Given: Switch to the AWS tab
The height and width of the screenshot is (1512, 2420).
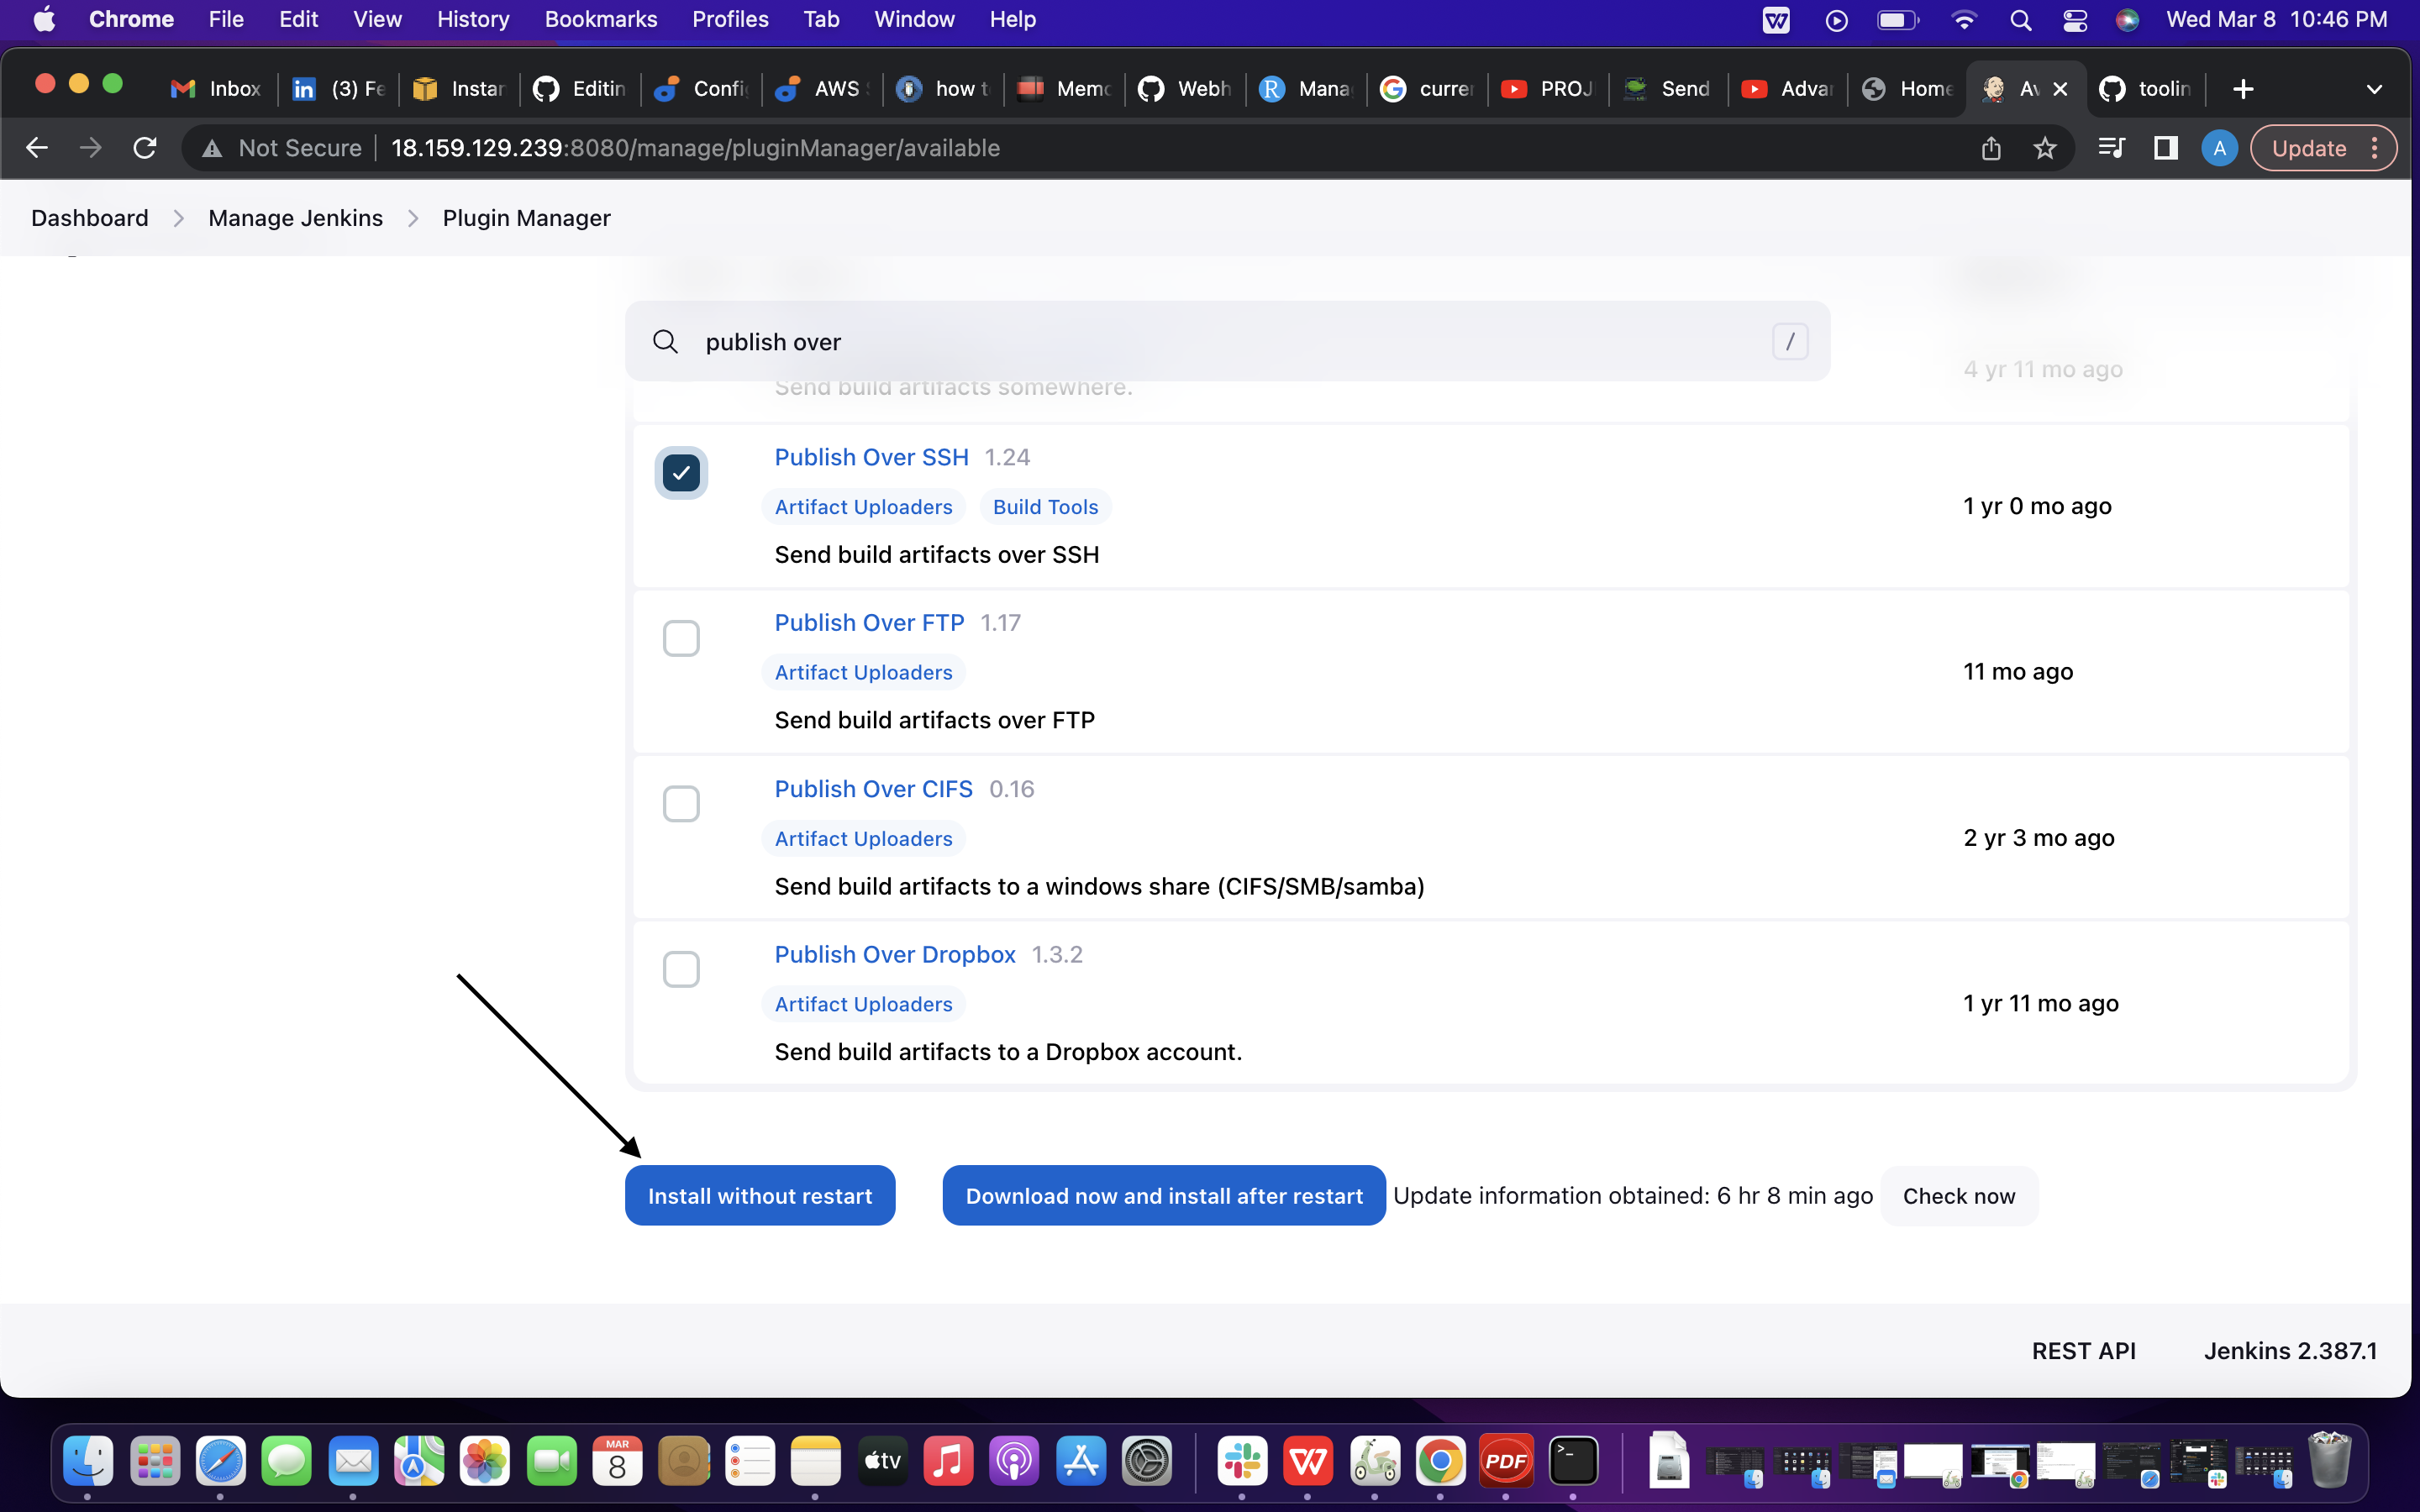Looking at the screenshot, I should point(820,89).
